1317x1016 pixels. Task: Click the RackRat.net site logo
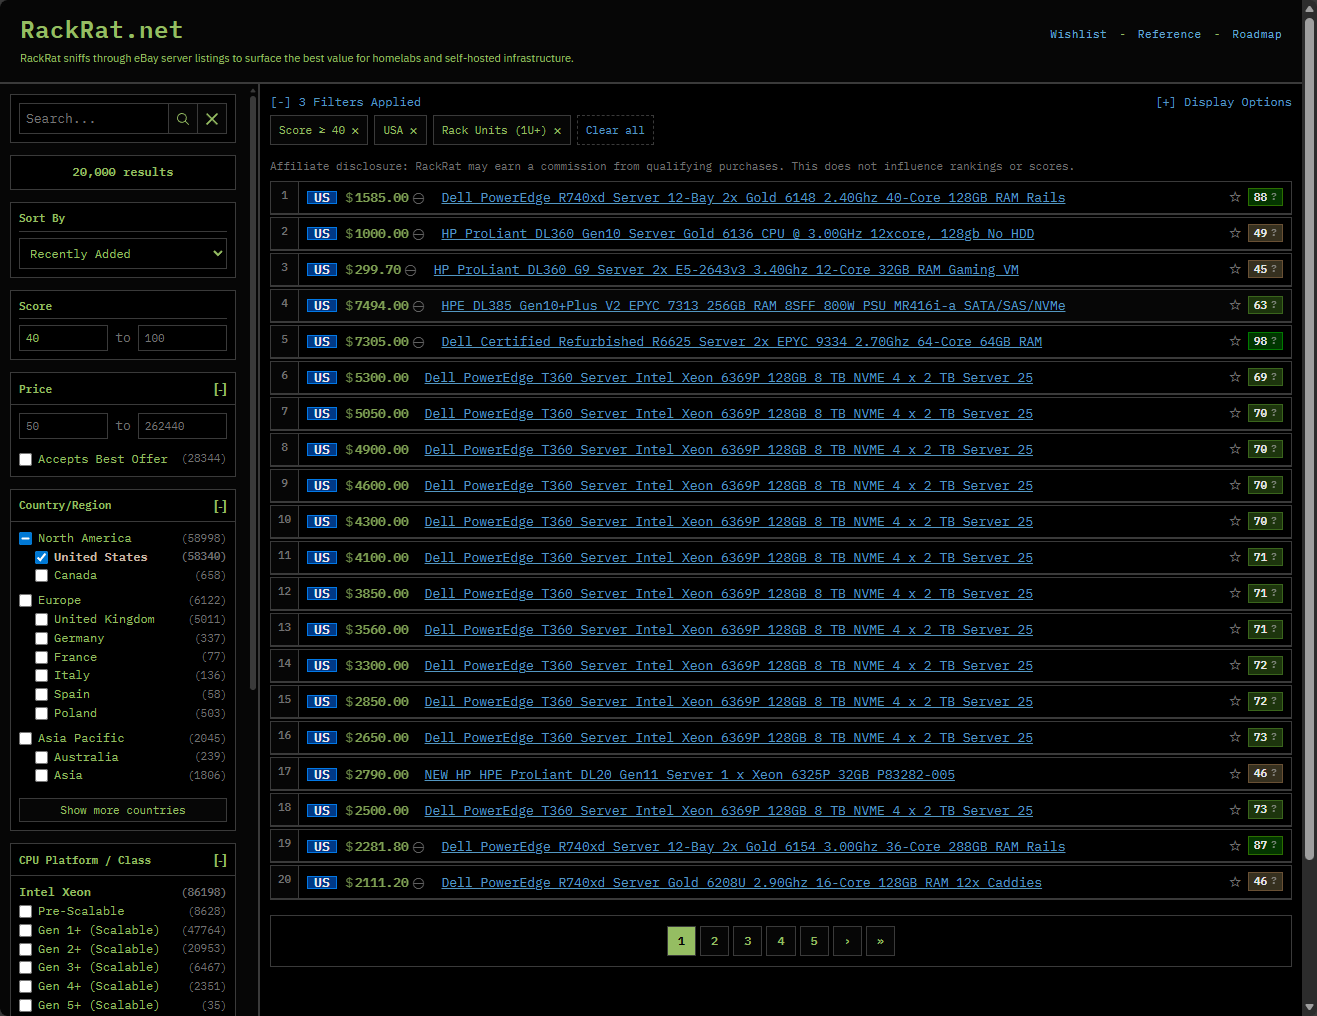pos(102,30)
